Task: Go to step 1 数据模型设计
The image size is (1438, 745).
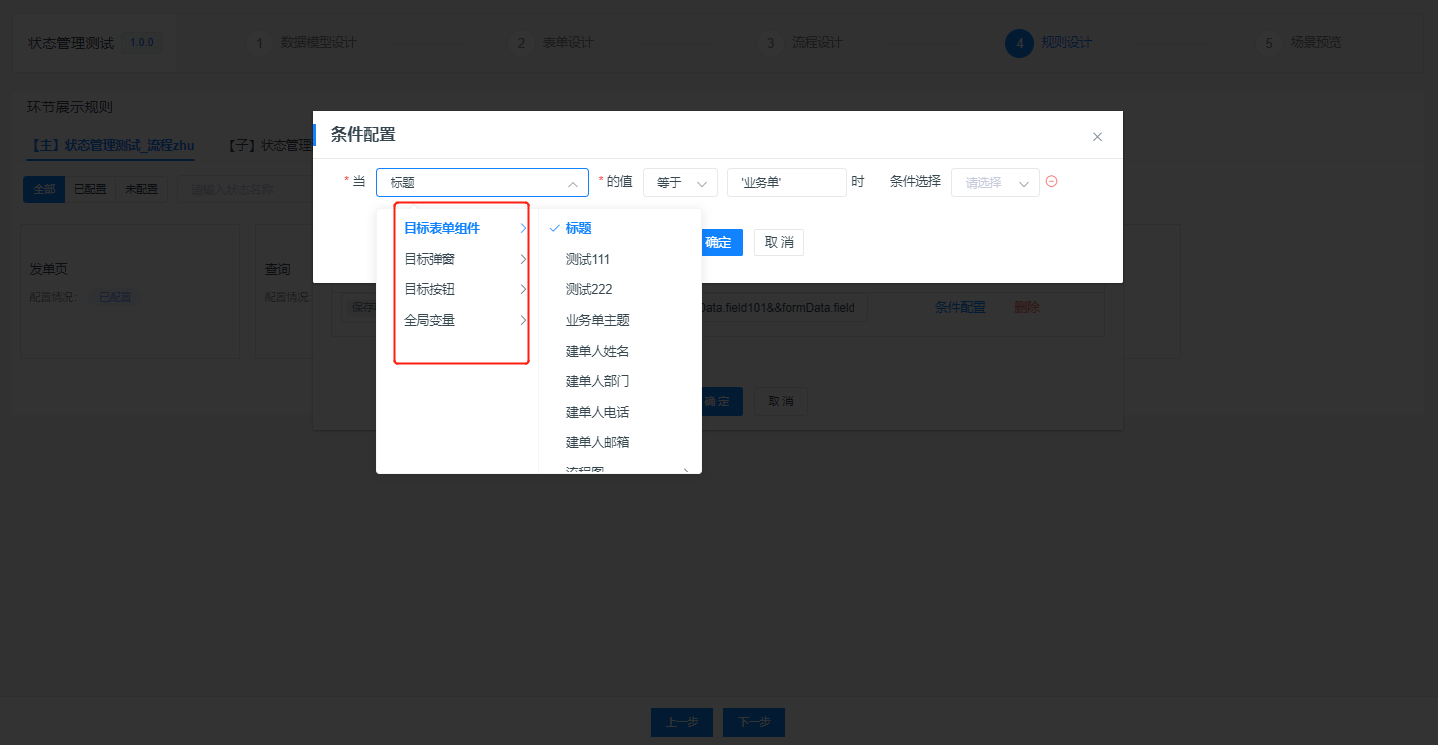Action: pyautogui.click(x=302, y=43)
